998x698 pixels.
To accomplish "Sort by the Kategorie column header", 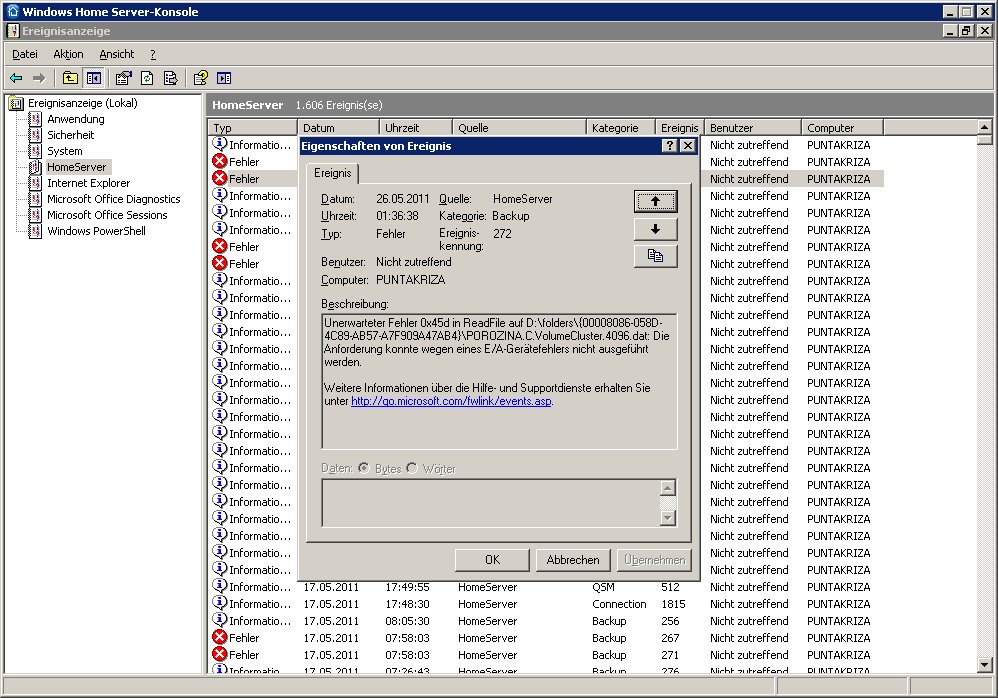I will (x=621, y=128).
